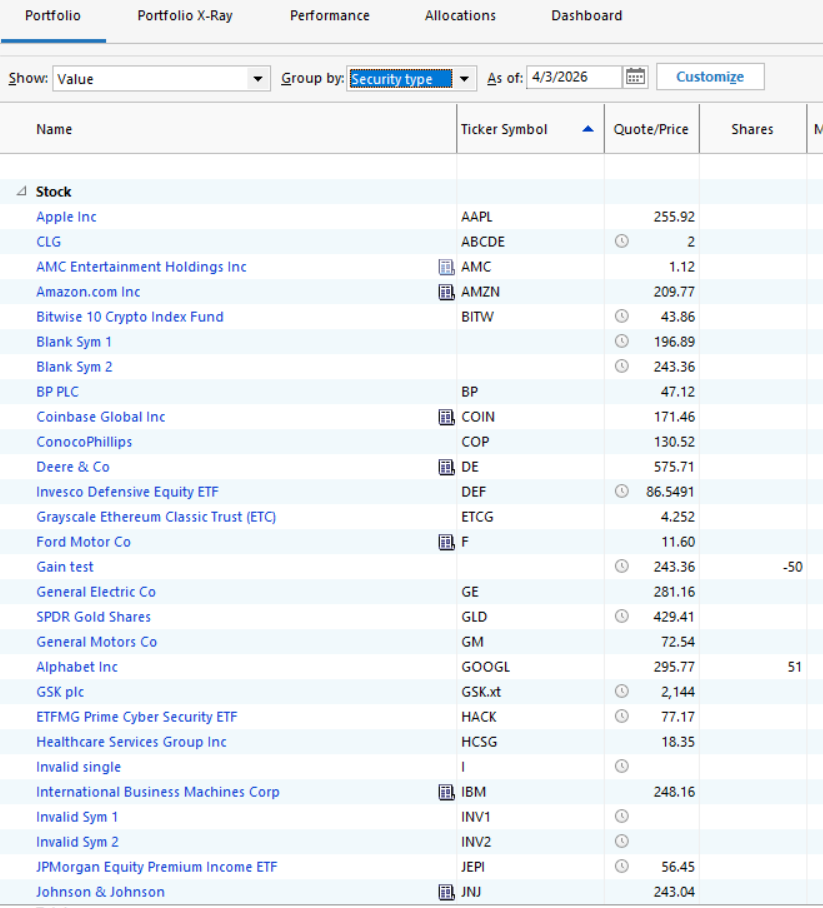Click clock icon in SPDR Gold Shares row
The height and width of the screenshot is (908, 823).
coord(621,616)
